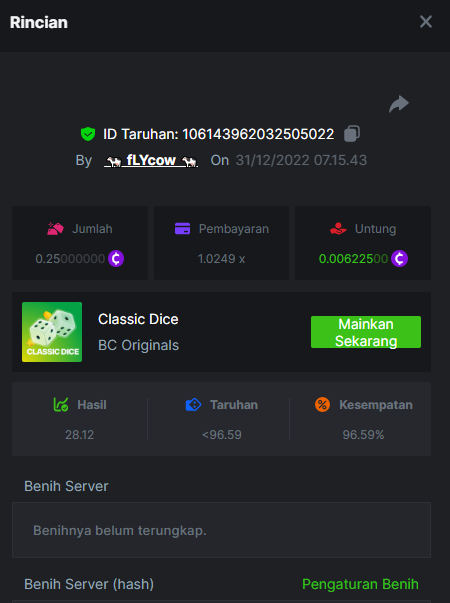Click the Pembayaran card icon
The image size is (450, 603).
(182, 228)
